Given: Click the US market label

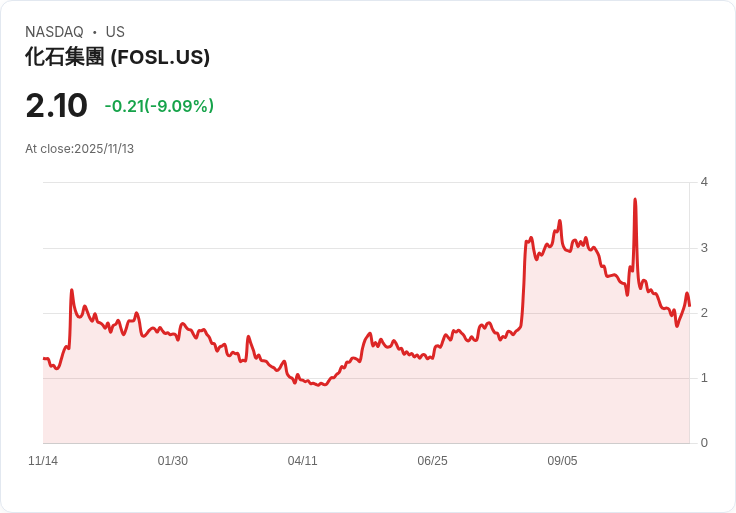Looking at the screenshot, I should point(115,32).
